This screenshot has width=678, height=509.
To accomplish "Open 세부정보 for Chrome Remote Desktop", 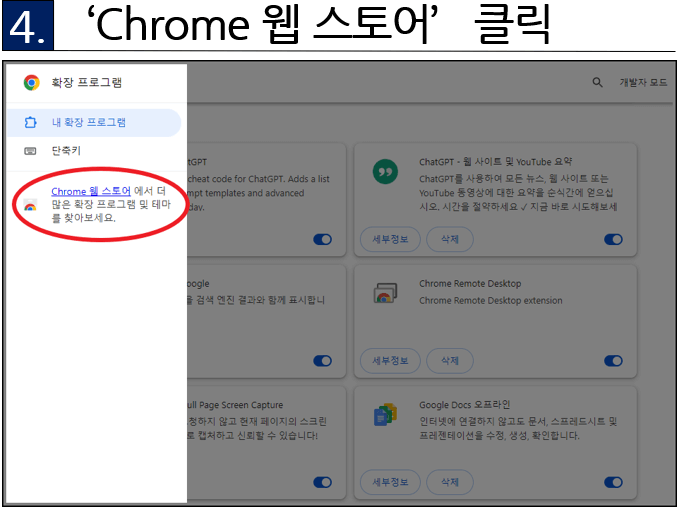I will click(390, 361).
